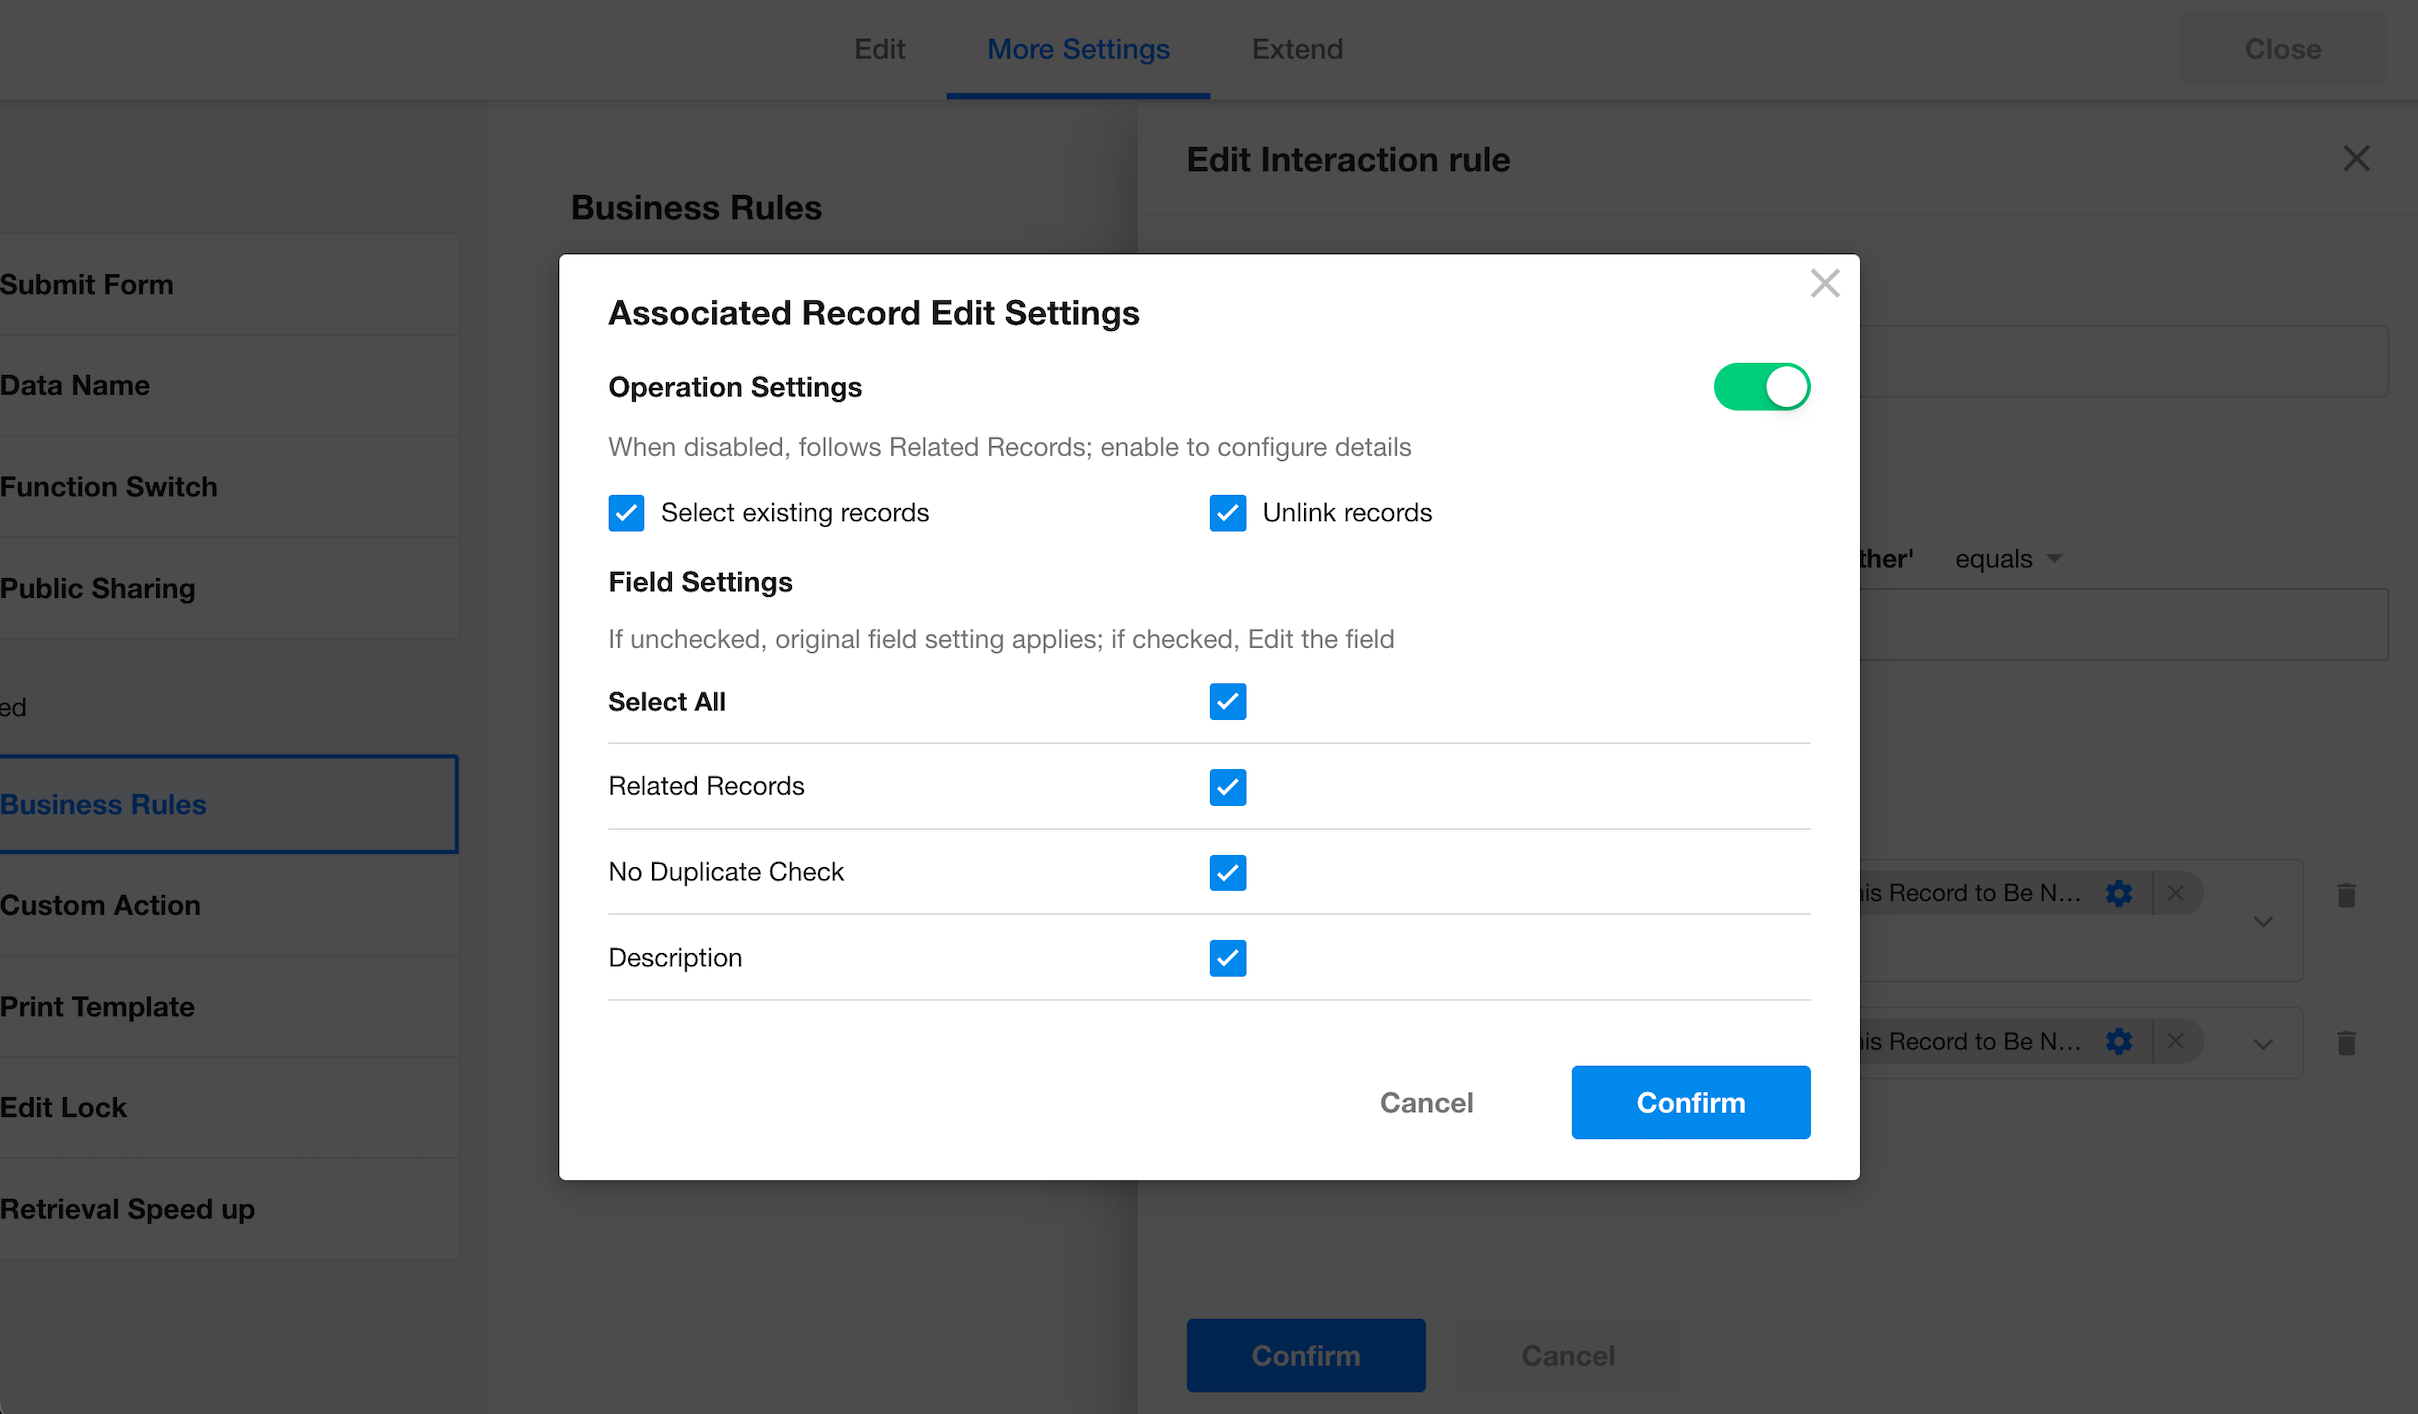Remove second record chip with X icon
The image size is (2418, 1414).
2175,1041
